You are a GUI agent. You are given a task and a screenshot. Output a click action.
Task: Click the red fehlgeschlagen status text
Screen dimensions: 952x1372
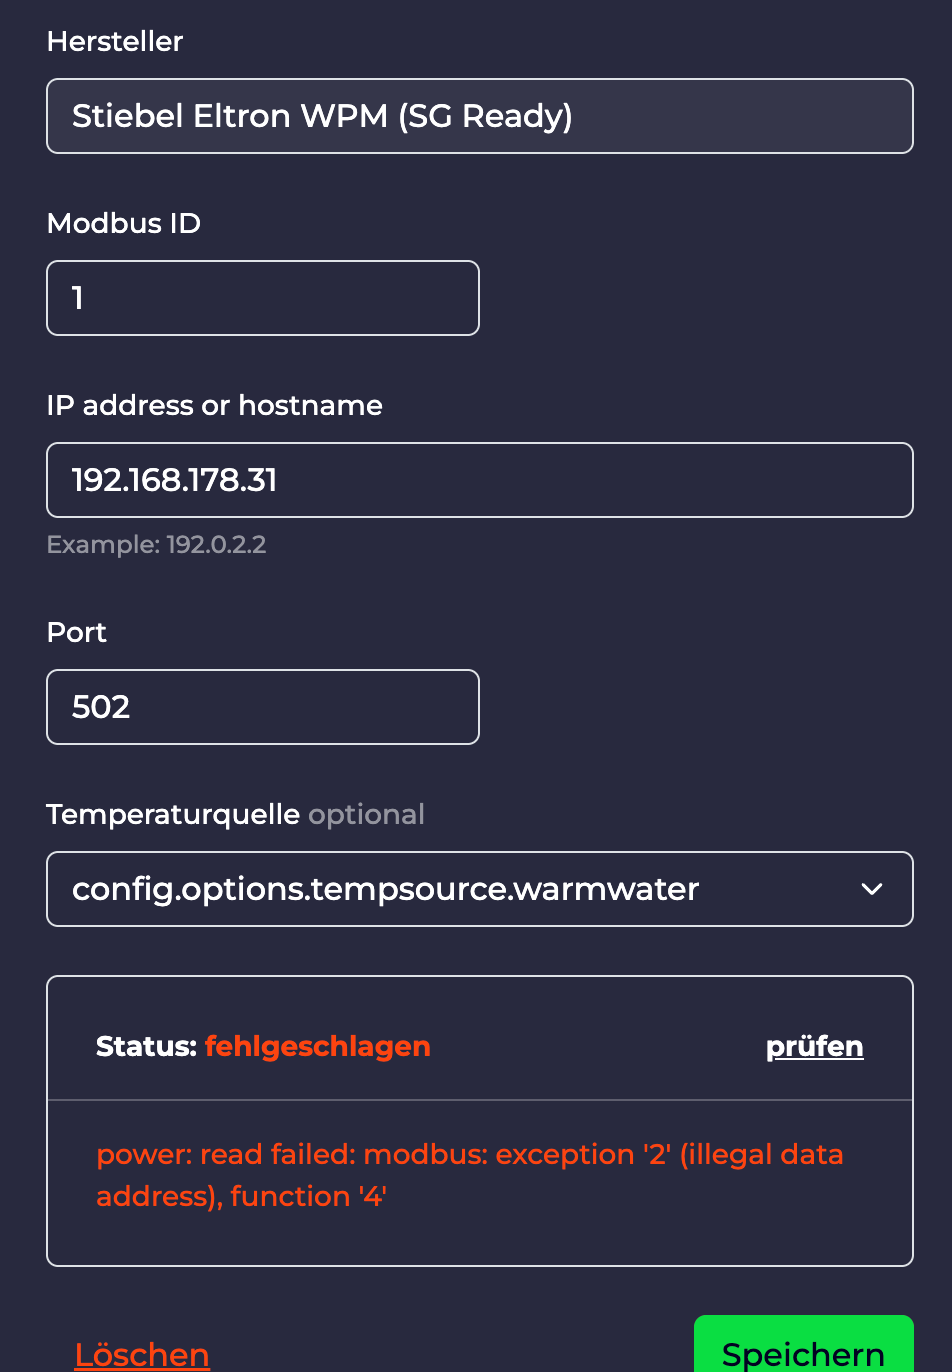(317, 1046)
